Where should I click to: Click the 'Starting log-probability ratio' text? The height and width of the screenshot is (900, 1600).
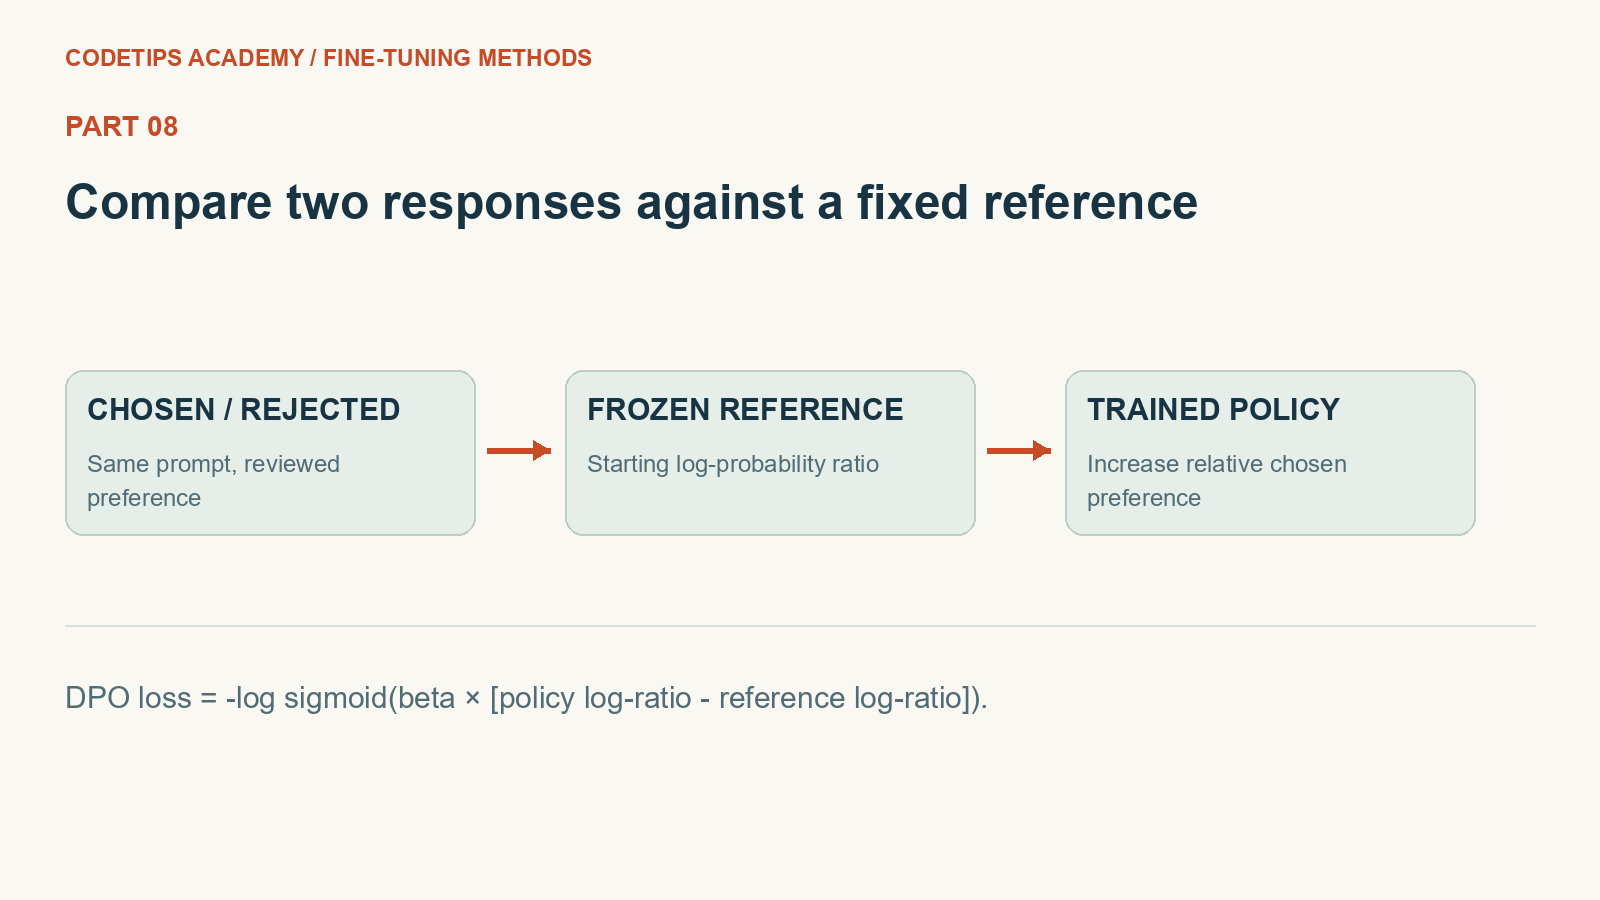click(733, 464)
